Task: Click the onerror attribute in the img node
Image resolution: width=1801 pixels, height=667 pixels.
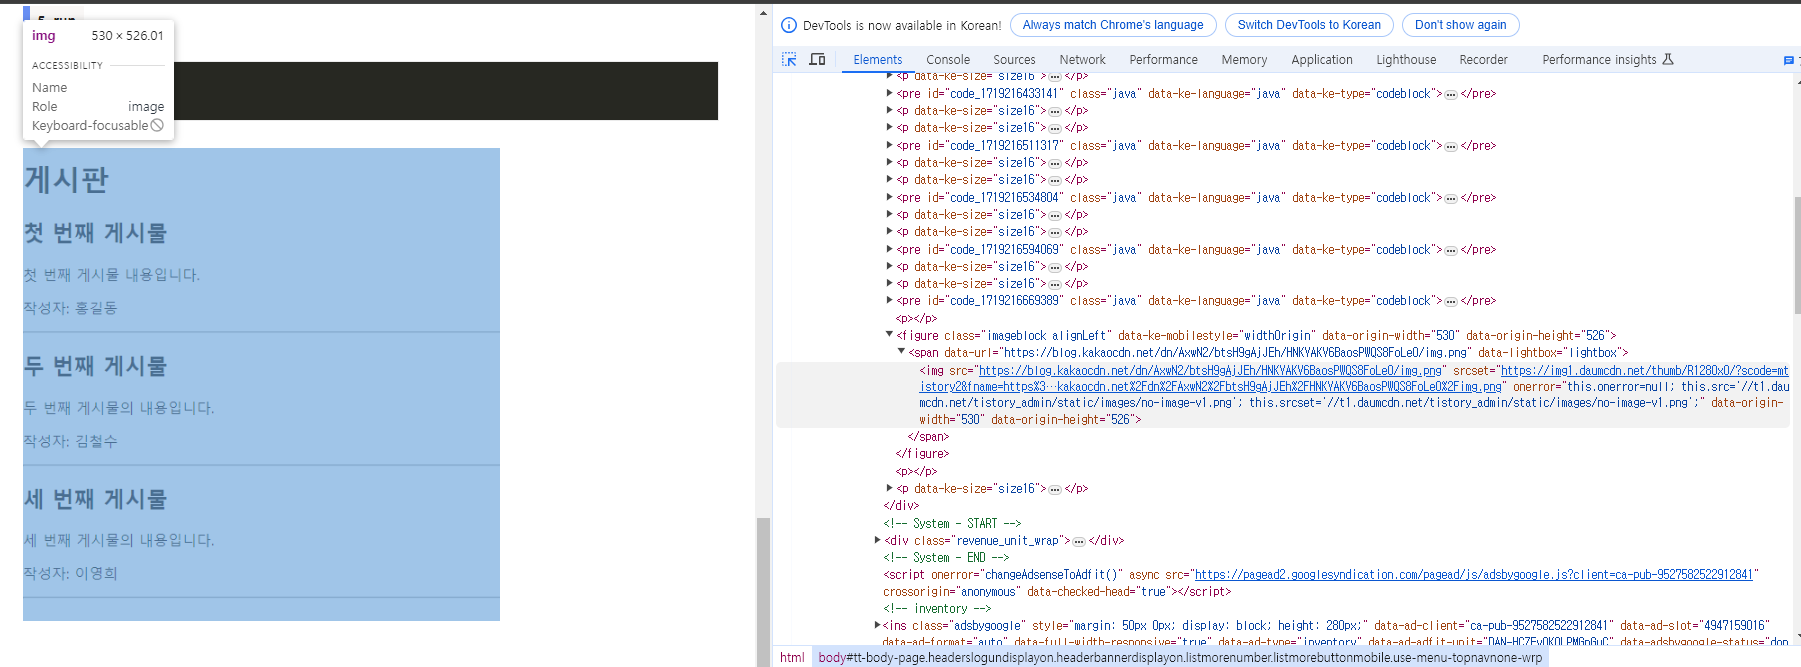Action: (x=1354, y=395)
